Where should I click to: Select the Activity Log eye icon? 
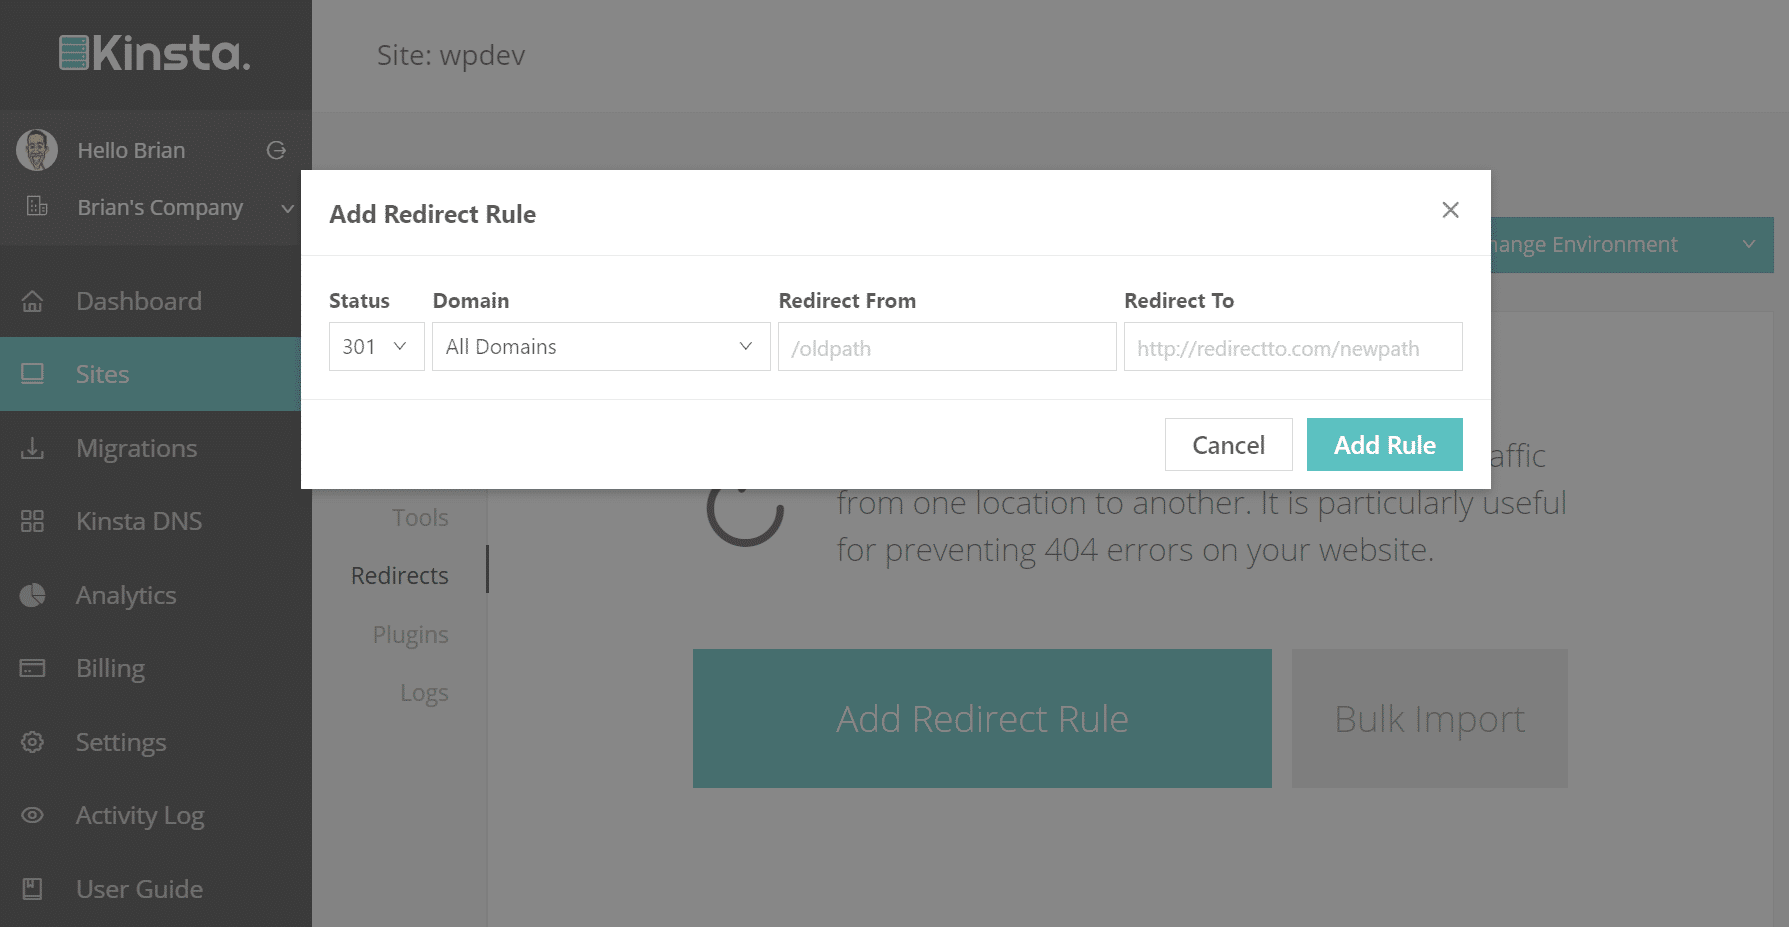[33, 814]
